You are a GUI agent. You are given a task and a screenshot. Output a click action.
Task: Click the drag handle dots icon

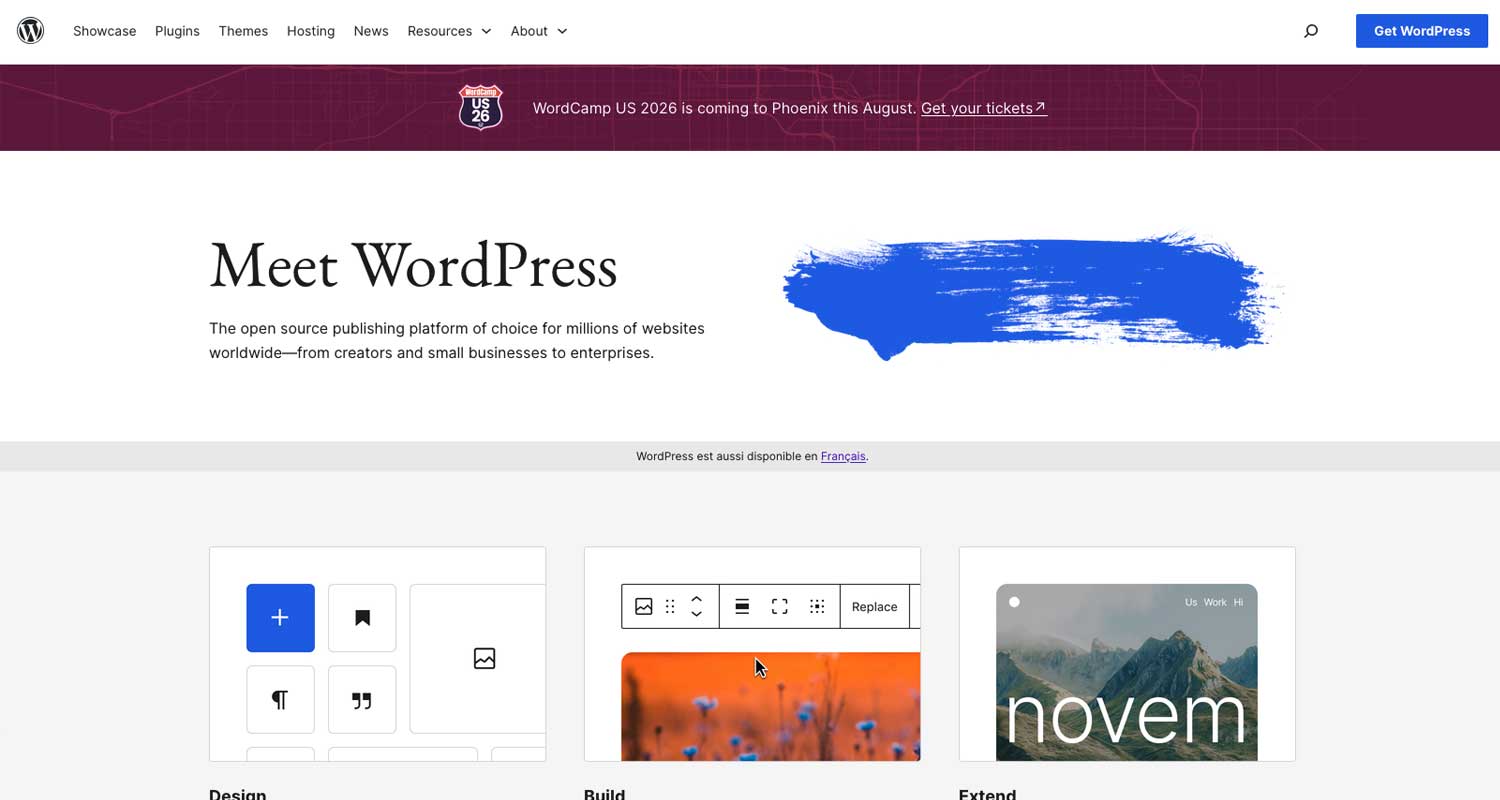[670, 607]
